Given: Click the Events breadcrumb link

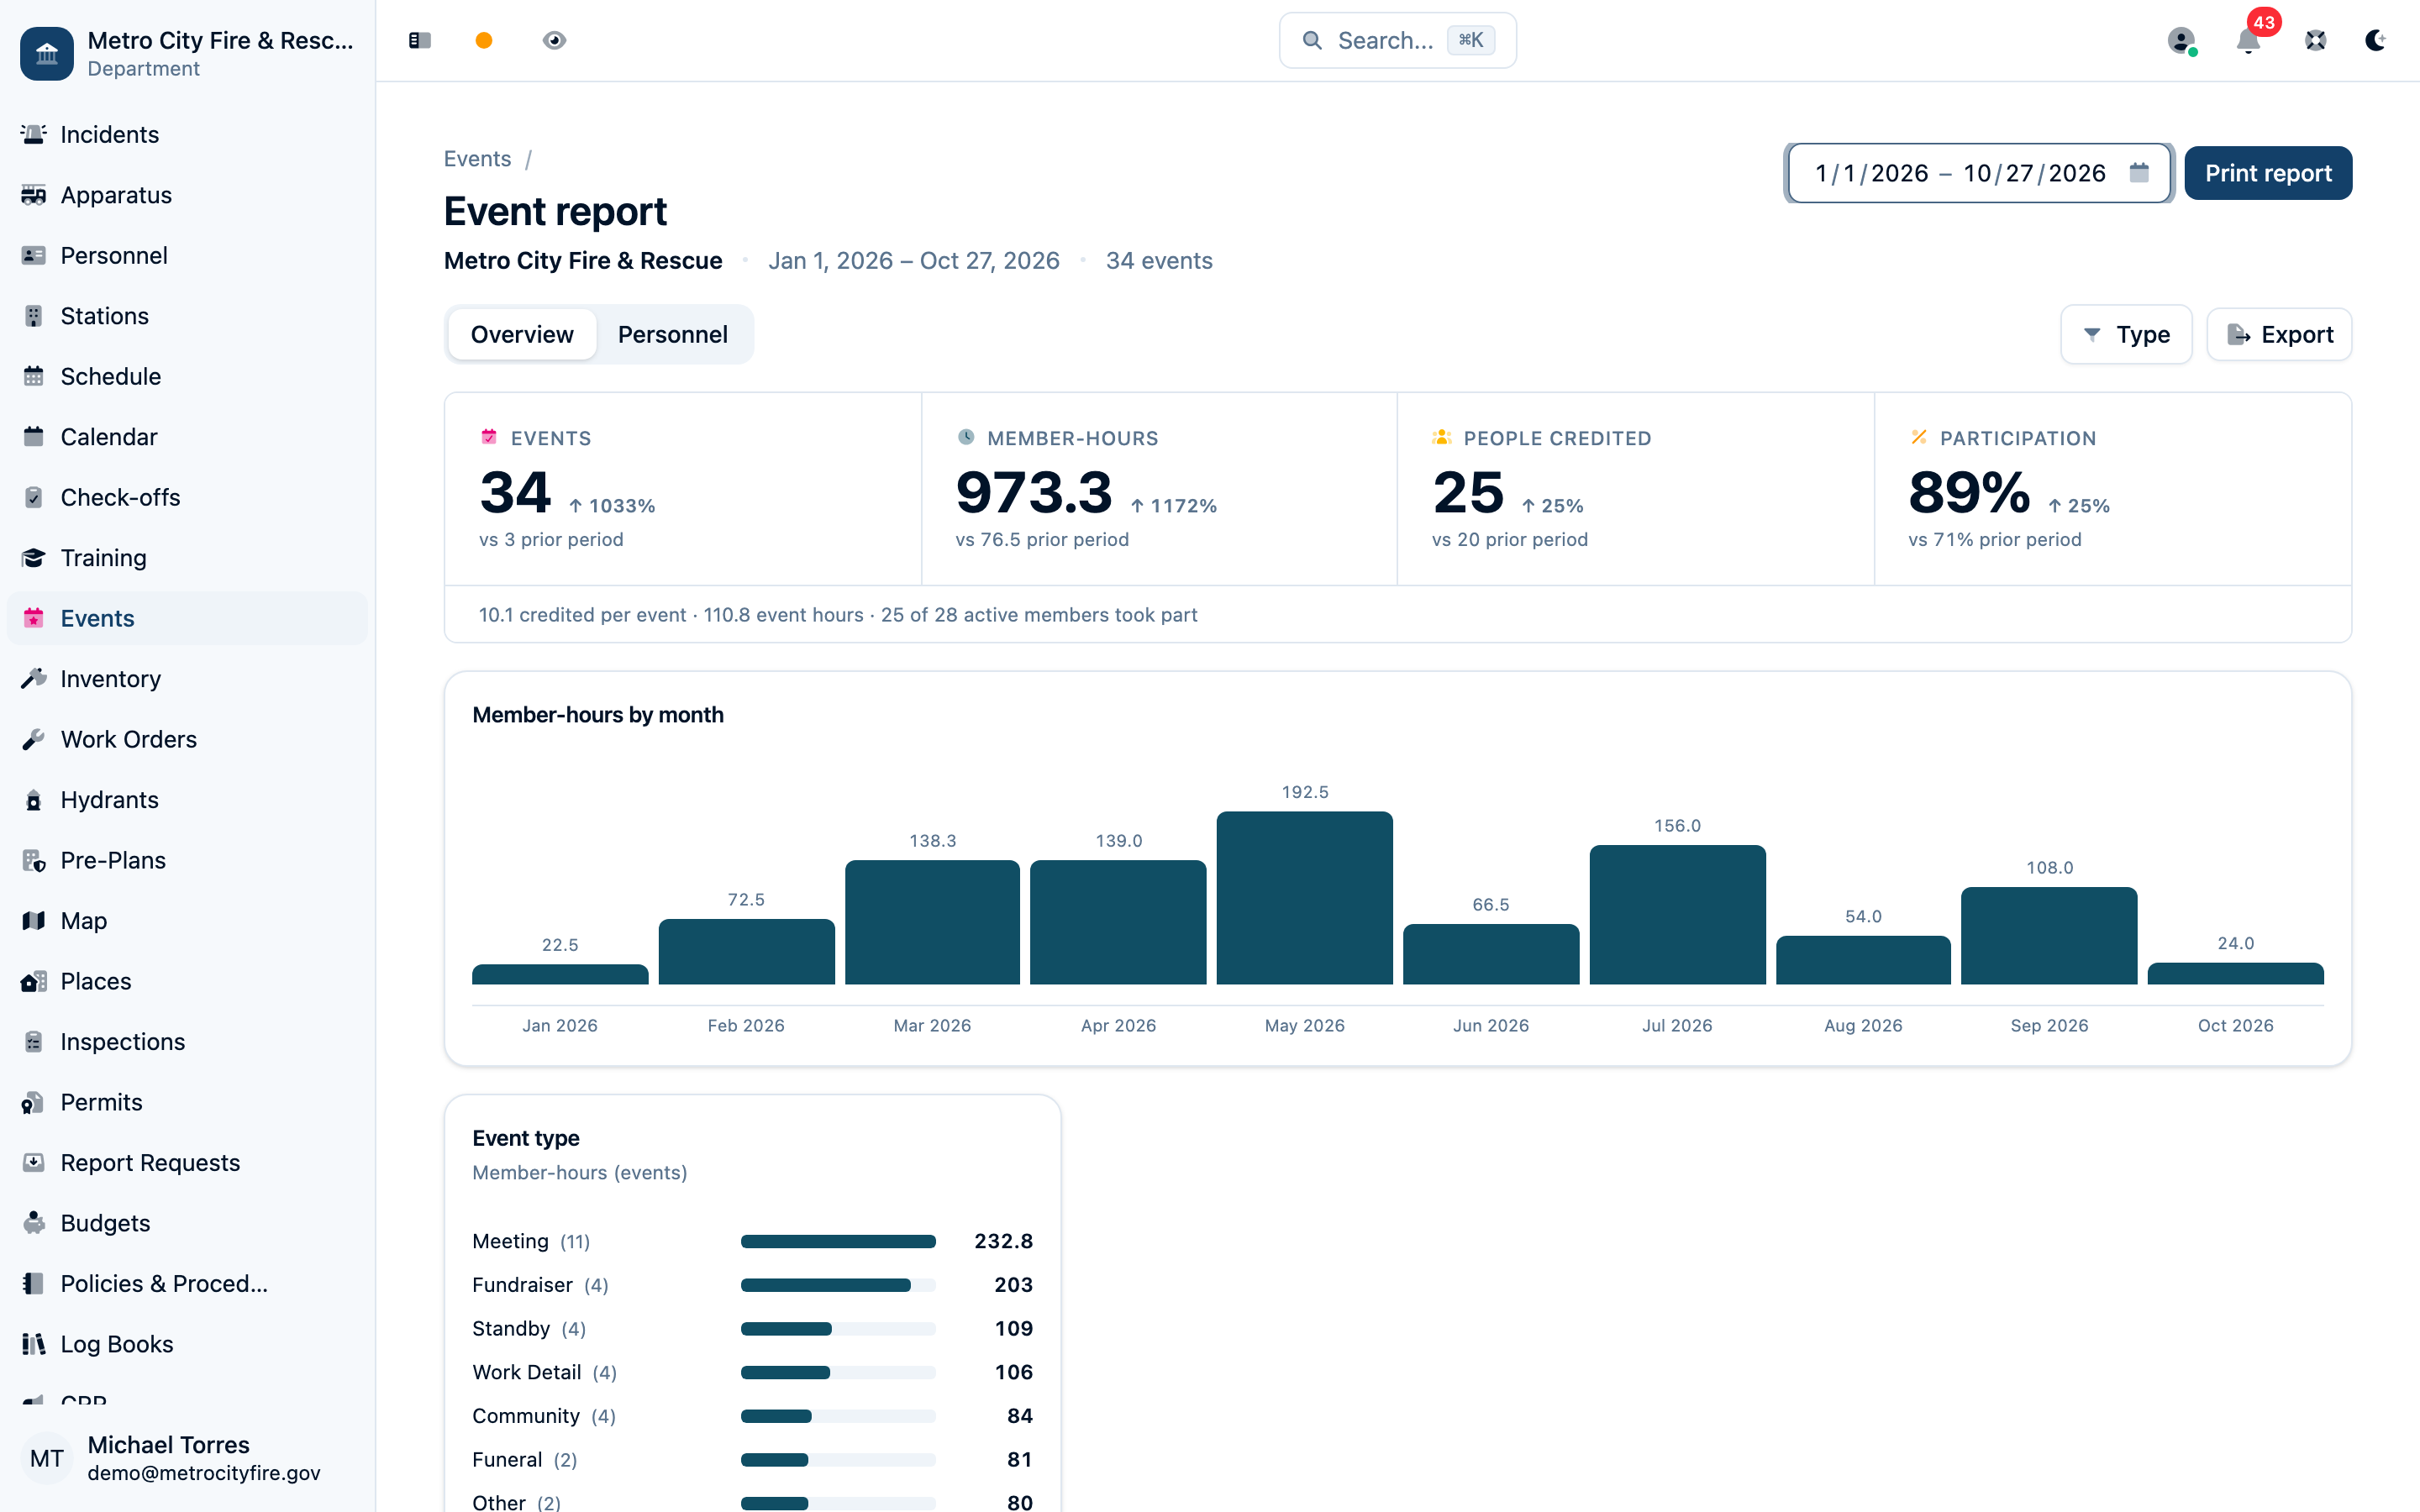Looking at the screenshot, I should (x=477, y=158).
